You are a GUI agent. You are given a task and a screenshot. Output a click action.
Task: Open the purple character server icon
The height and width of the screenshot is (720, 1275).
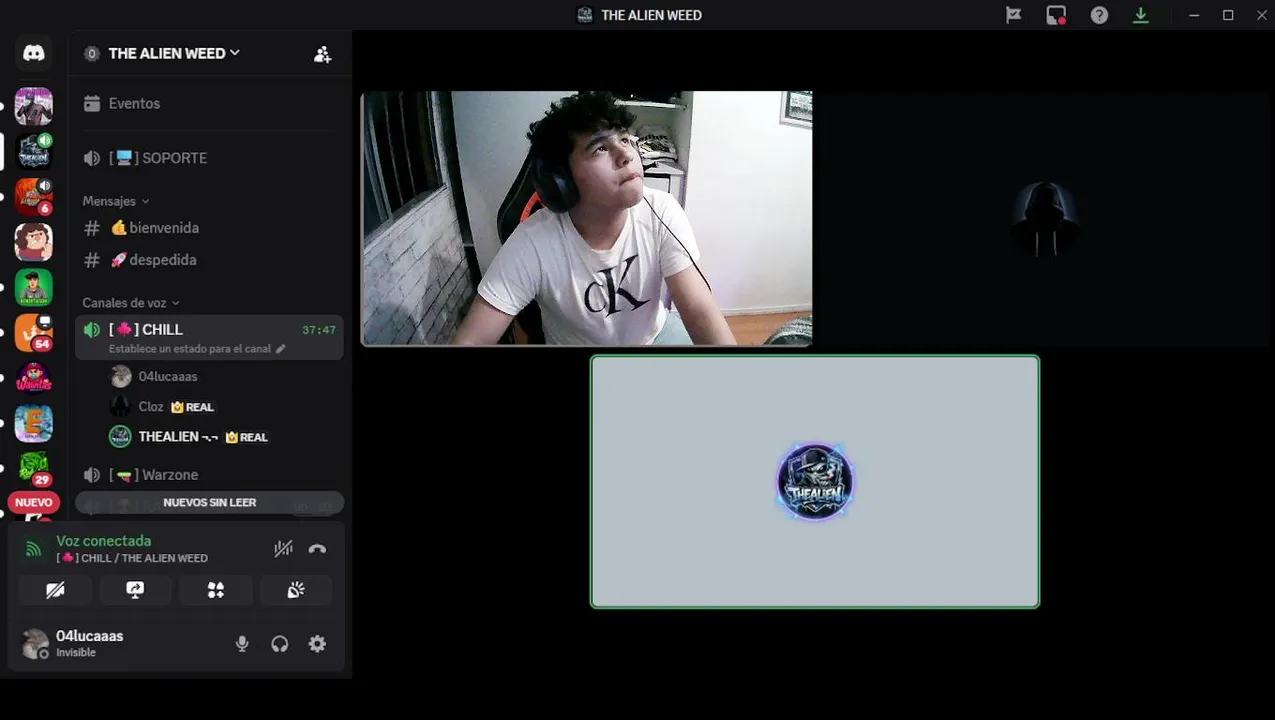[x=33, y=106]
